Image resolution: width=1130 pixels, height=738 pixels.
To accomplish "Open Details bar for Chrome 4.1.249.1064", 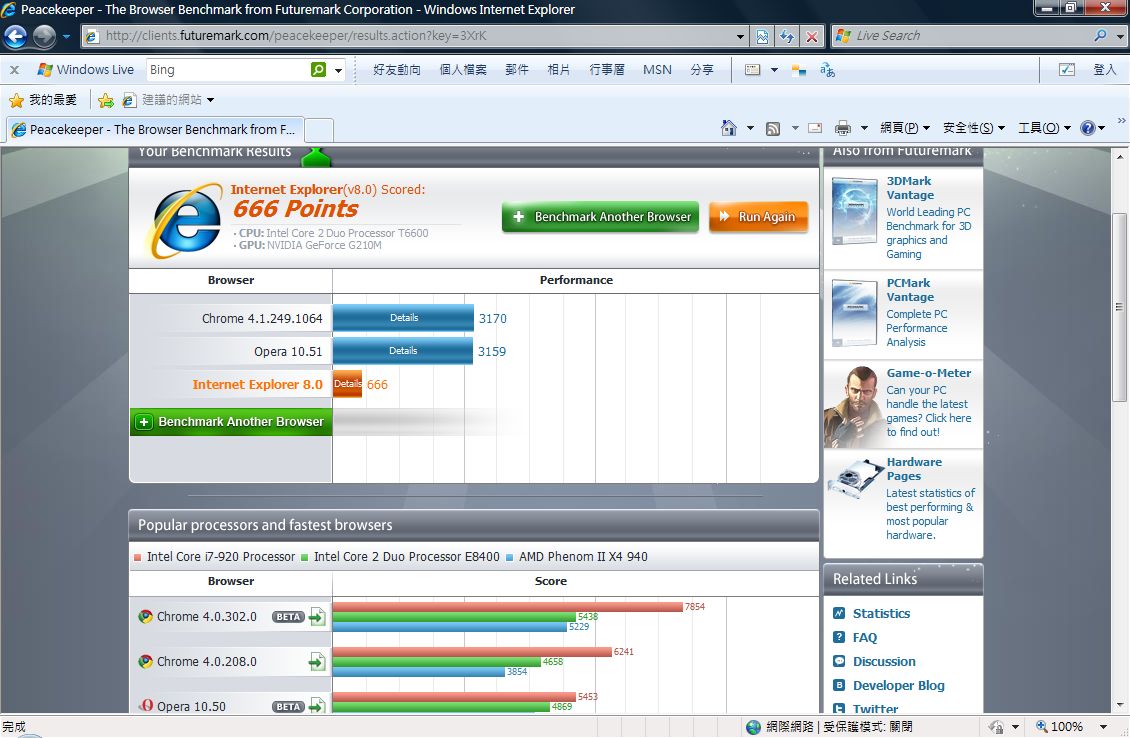I will point(403,318).
